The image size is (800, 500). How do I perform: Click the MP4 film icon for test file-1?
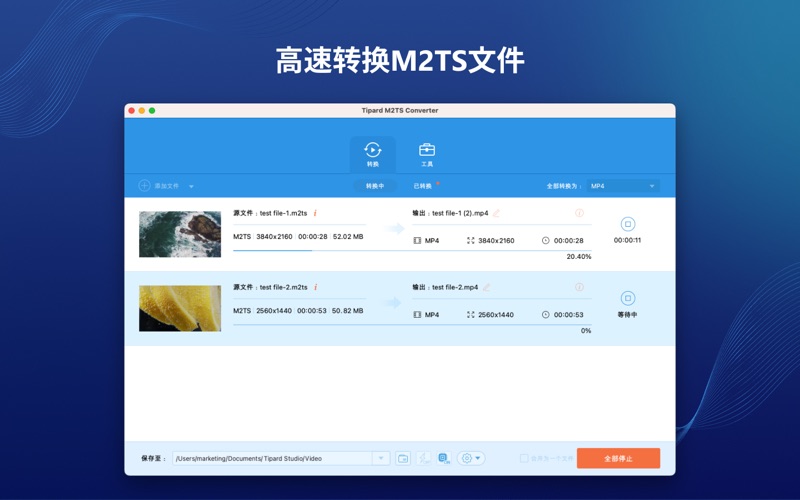[x=417, y=240]
